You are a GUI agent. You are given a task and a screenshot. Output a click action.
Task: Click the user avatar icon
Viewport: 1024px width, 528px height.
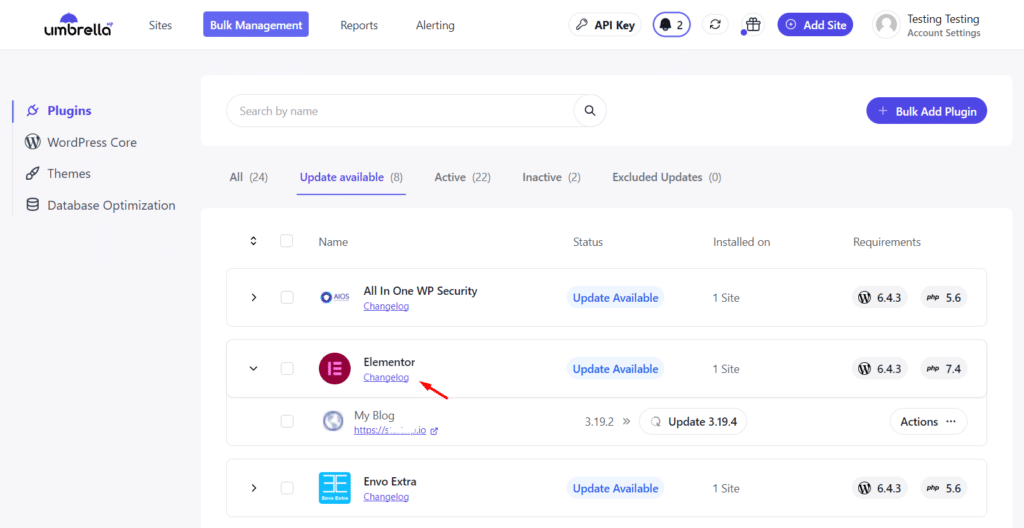click(886, 25)
